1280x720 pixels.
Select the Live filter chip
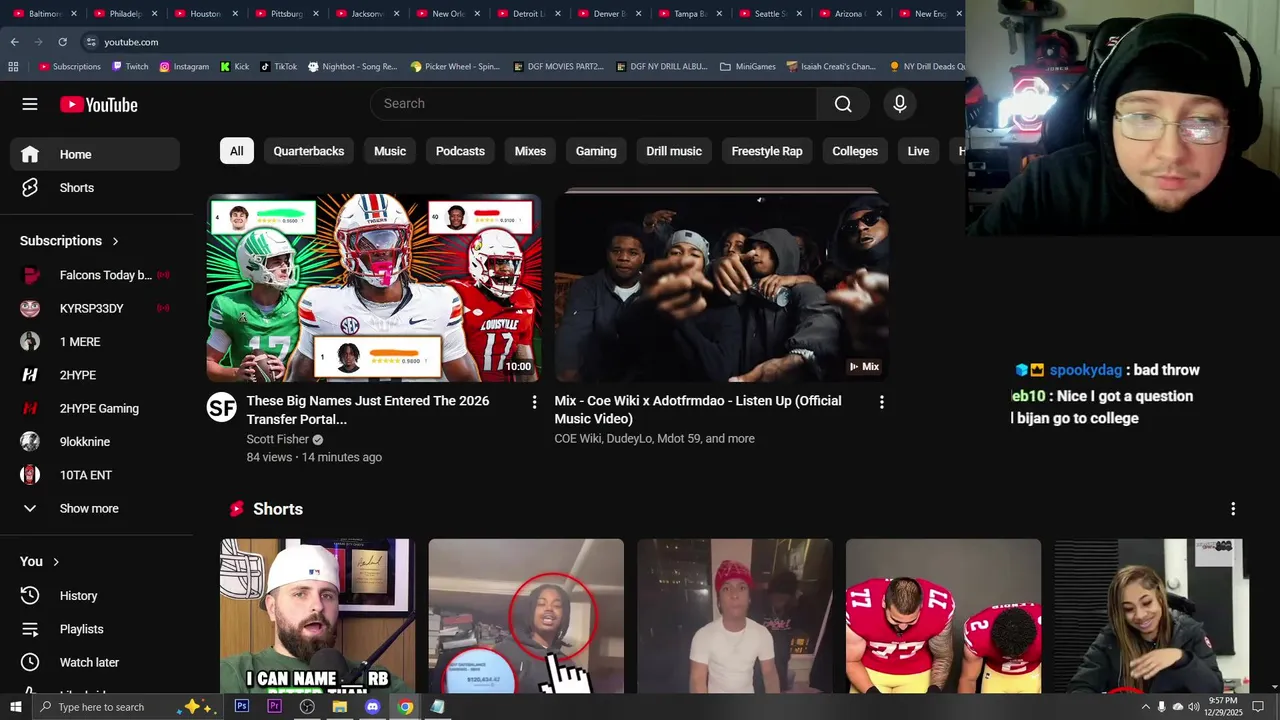coord(918,151)
